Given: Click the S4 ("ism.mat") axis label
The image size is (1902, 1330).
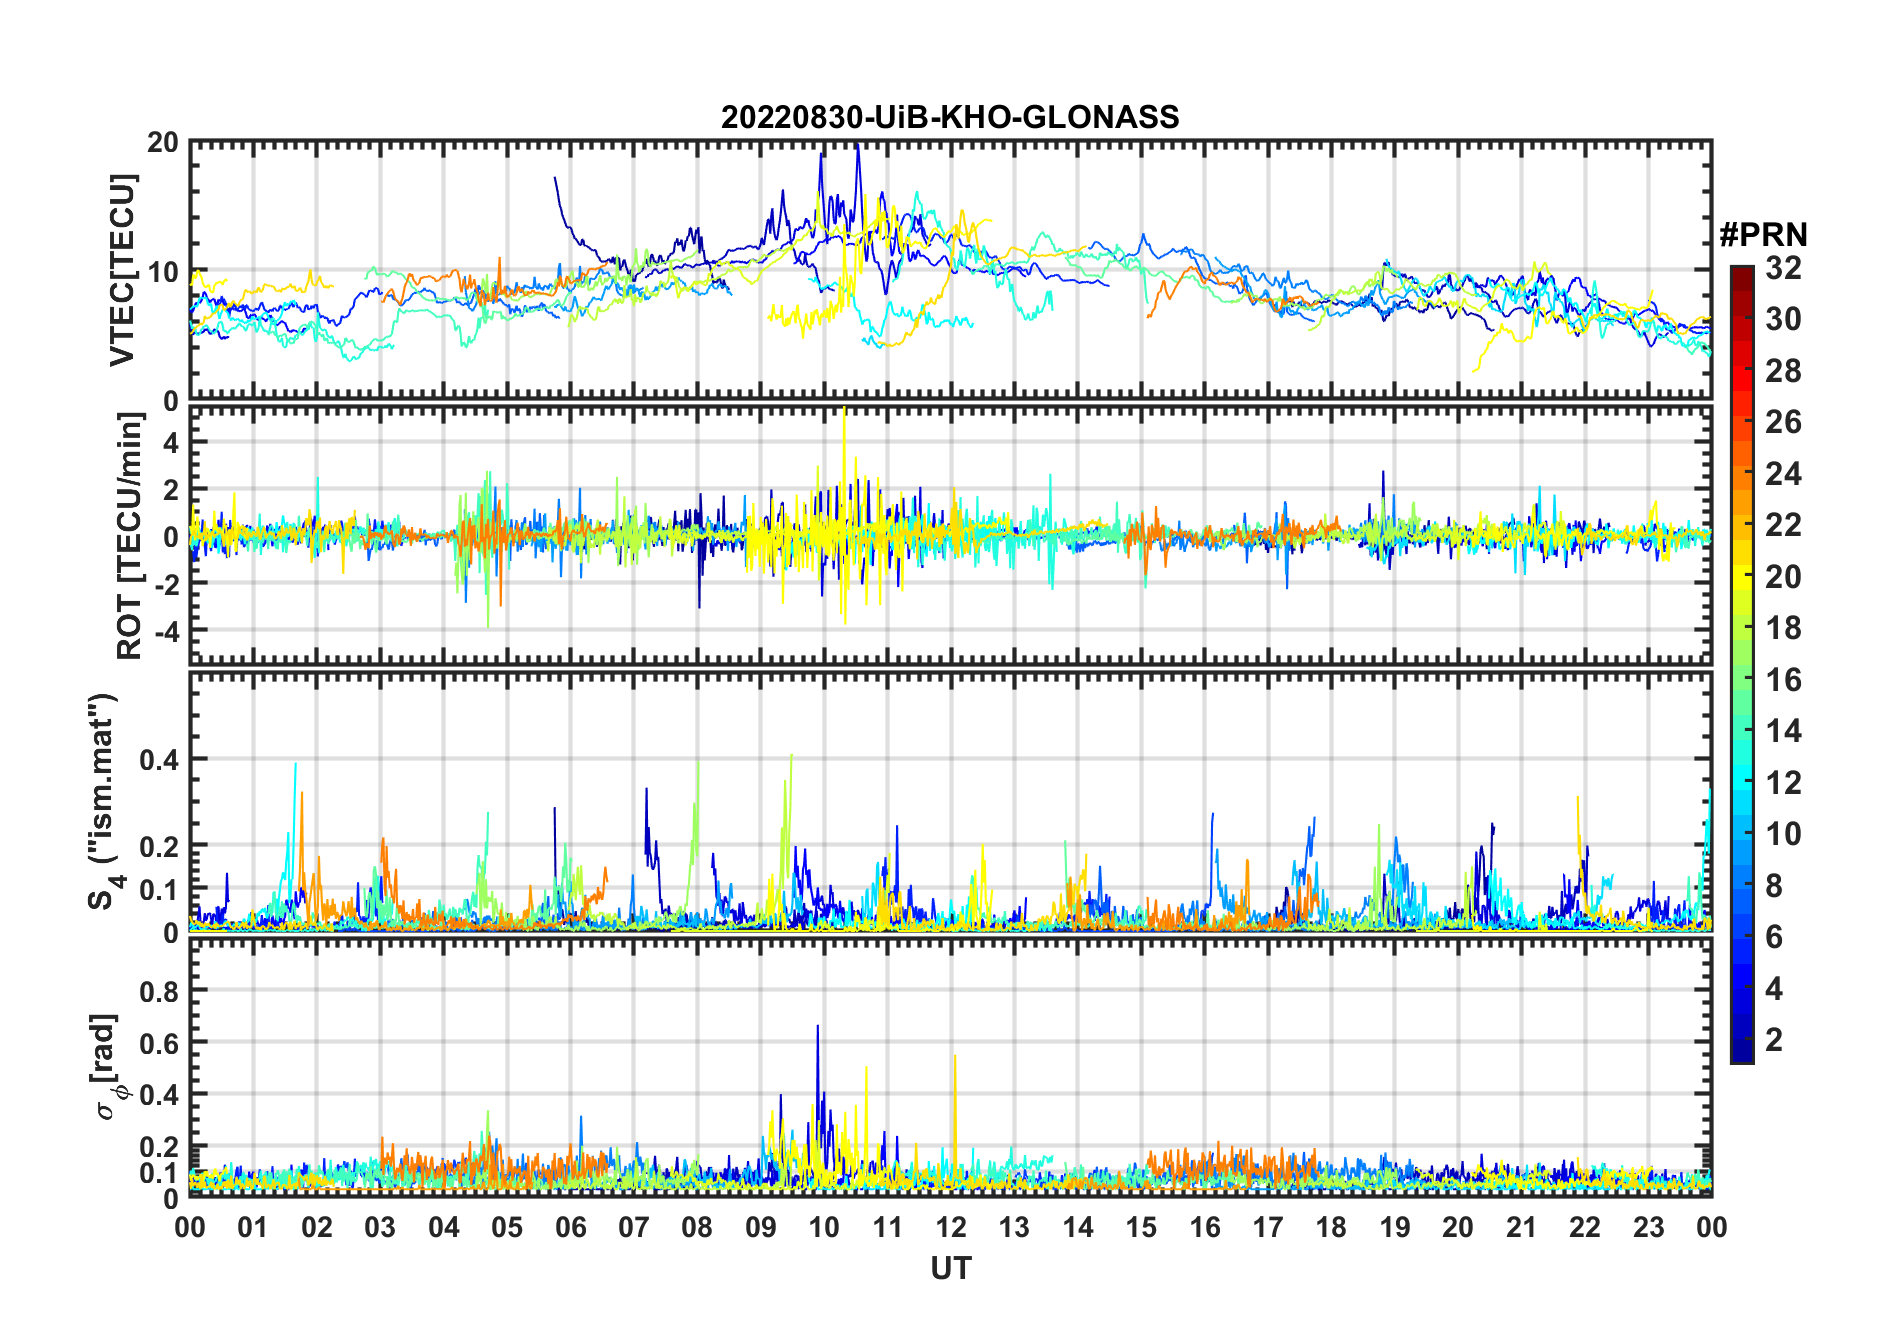Looking at the screenshot, I should [104, 801].
